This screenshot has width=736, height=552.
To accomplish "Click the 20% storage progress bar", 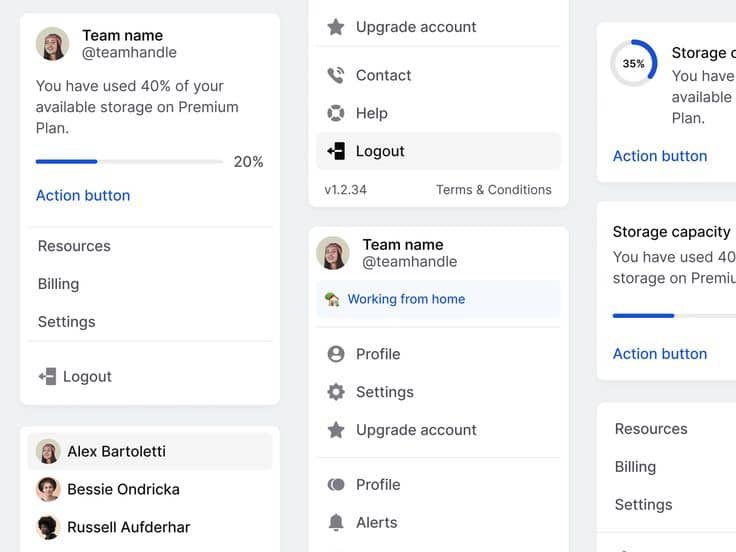I will 129,161.
